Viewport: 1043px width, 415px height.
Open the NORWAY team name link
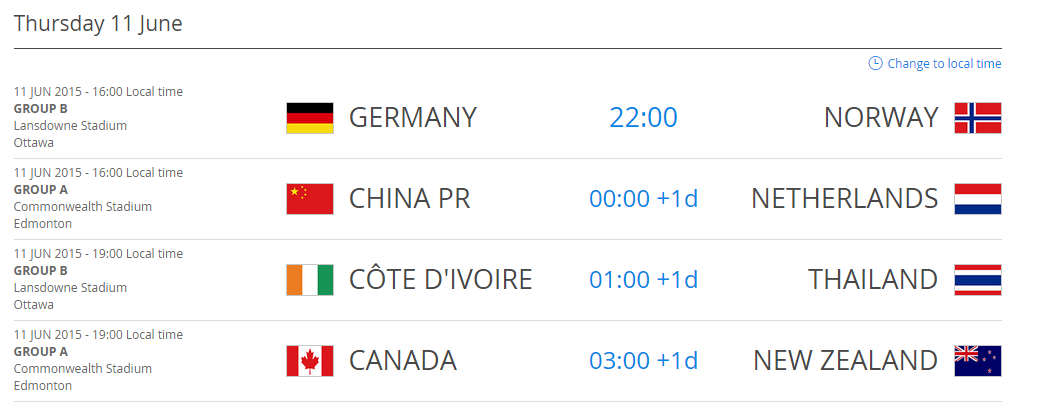coord(881,118)
